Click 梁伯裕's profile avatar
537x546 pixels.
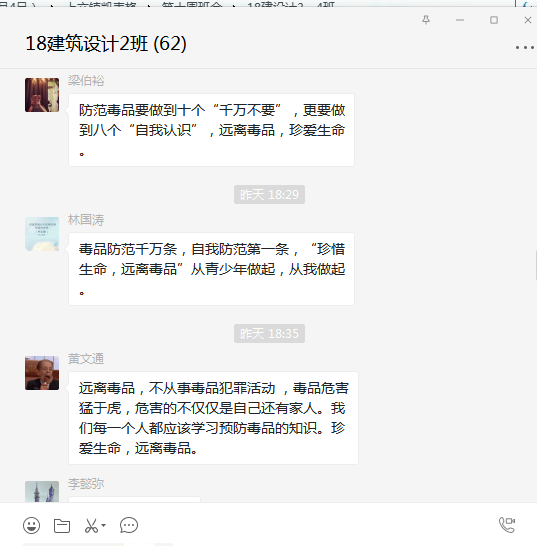point(42,95)
